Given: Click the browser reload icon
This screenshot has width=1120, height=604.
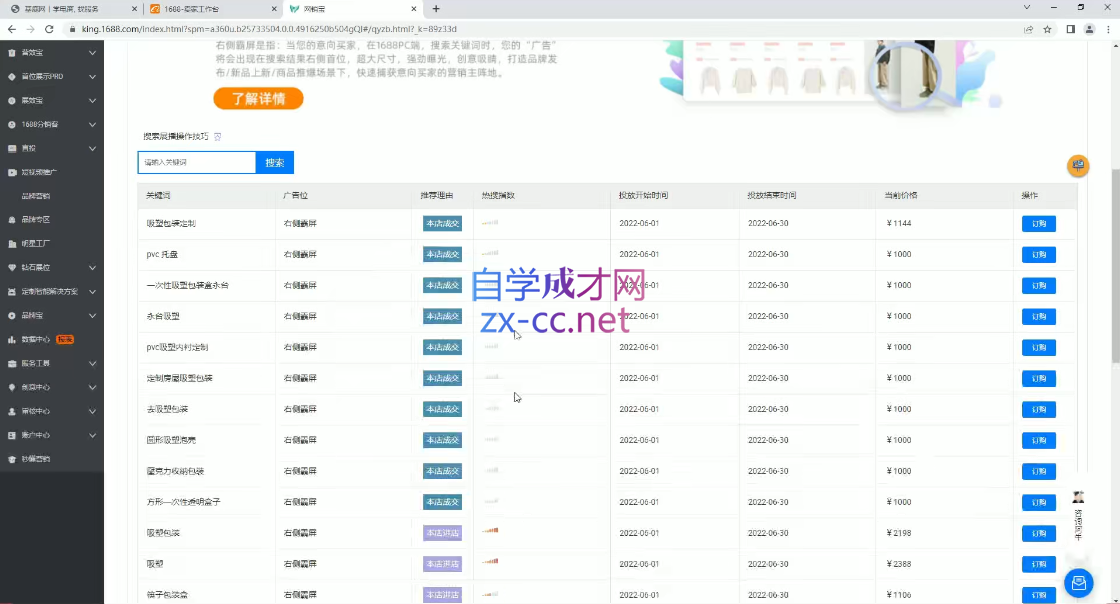Looking at the screenshot, I should 48,29.
